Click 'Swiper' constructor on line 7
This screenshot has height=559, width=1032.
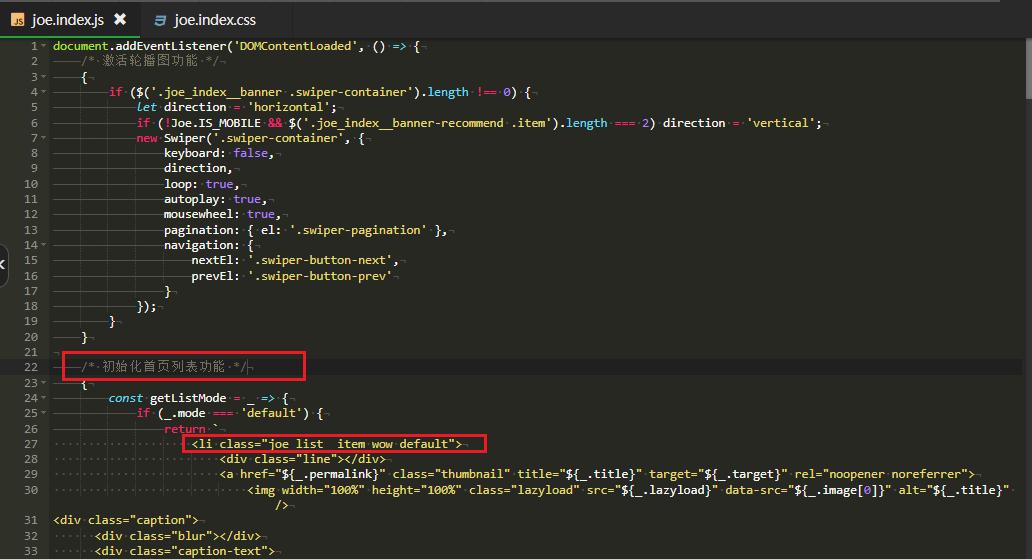(x=184, y=138)
